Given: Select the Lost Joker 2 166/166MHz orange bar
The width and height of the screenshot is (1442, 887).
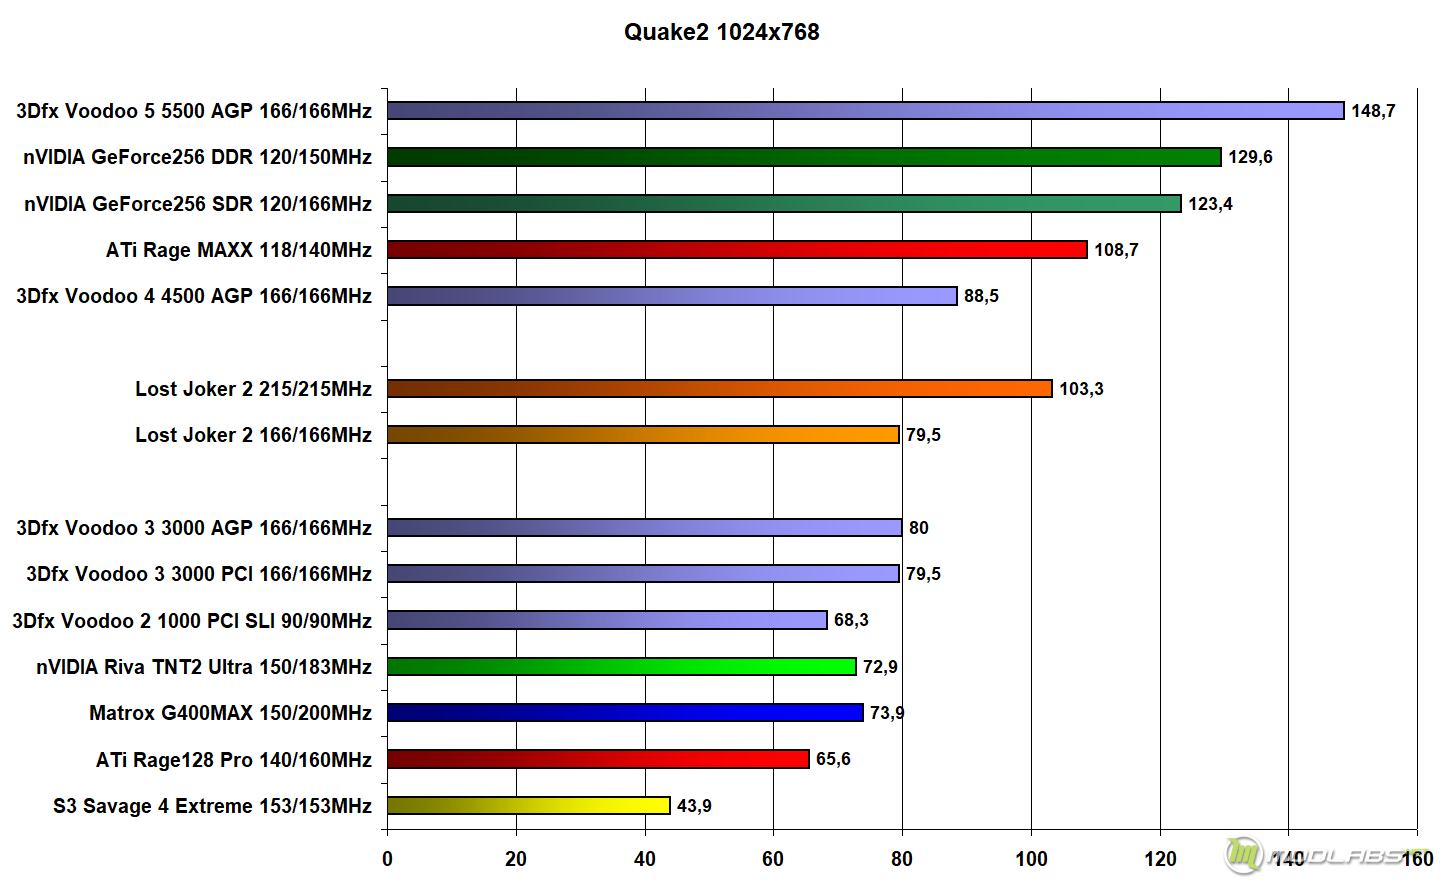Looking at the screenshot, I should point(643,435).
